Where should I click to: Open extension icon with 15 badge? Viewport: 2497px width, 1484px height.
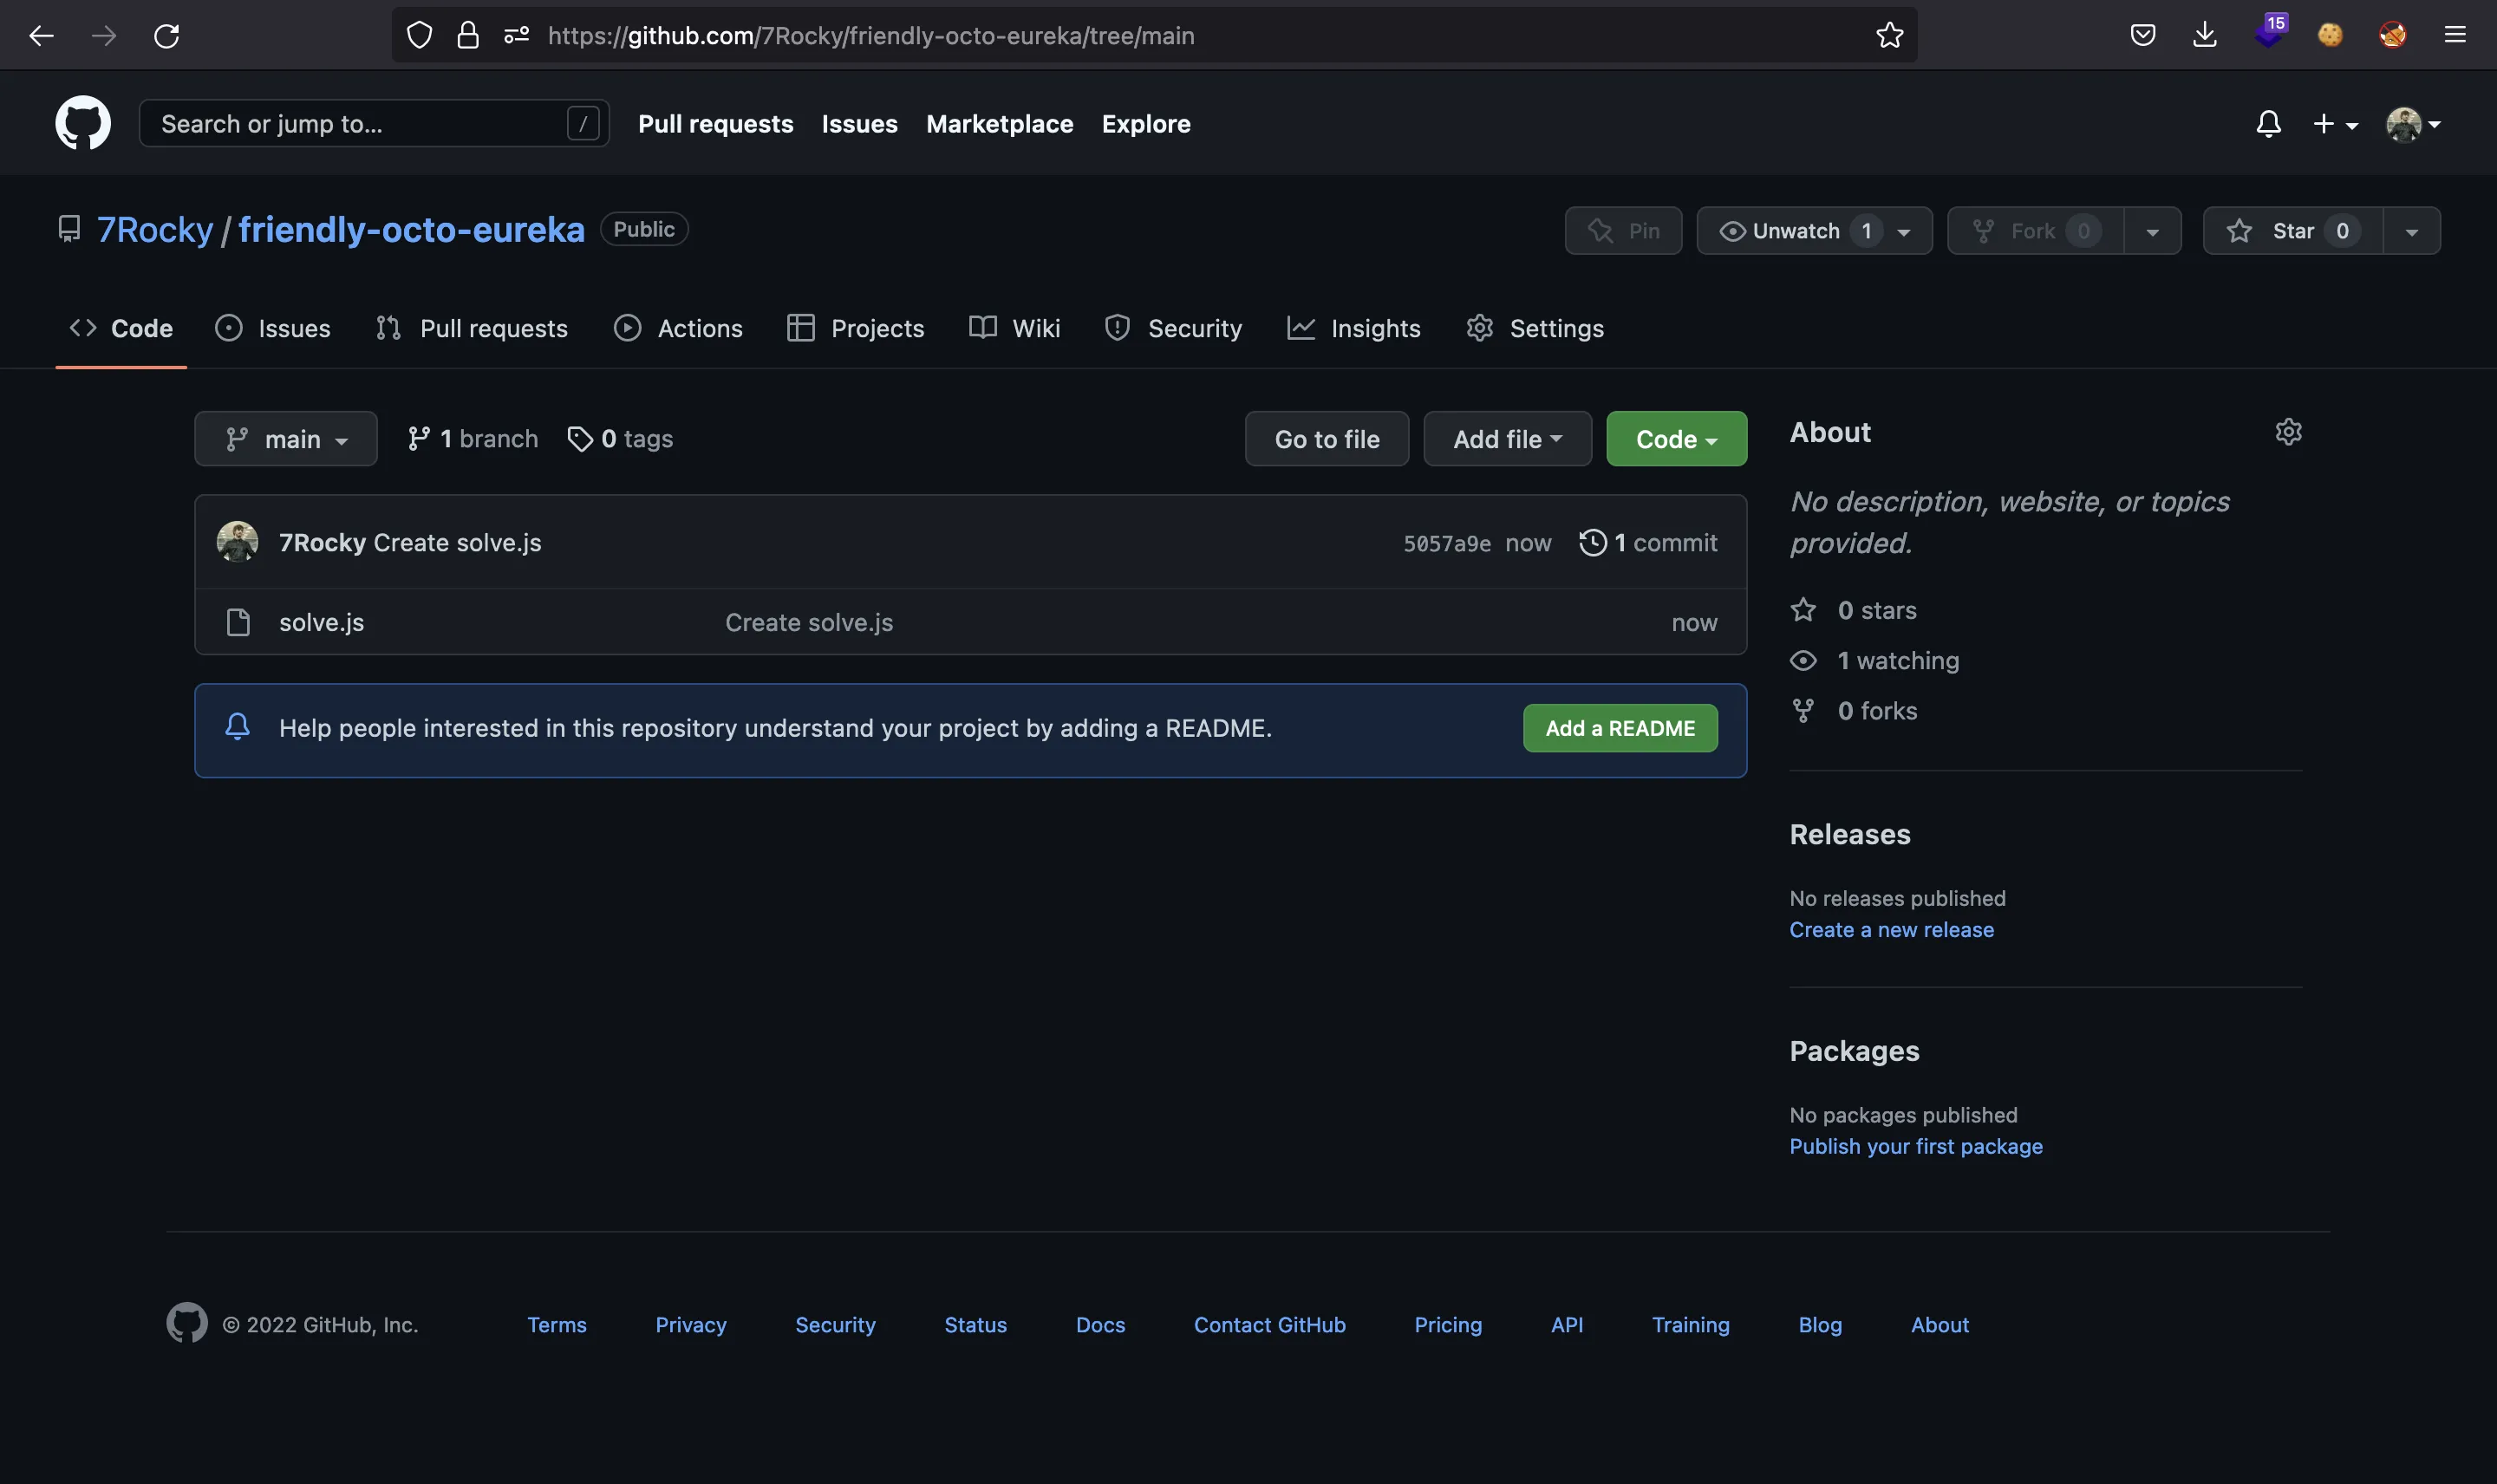2270,32
